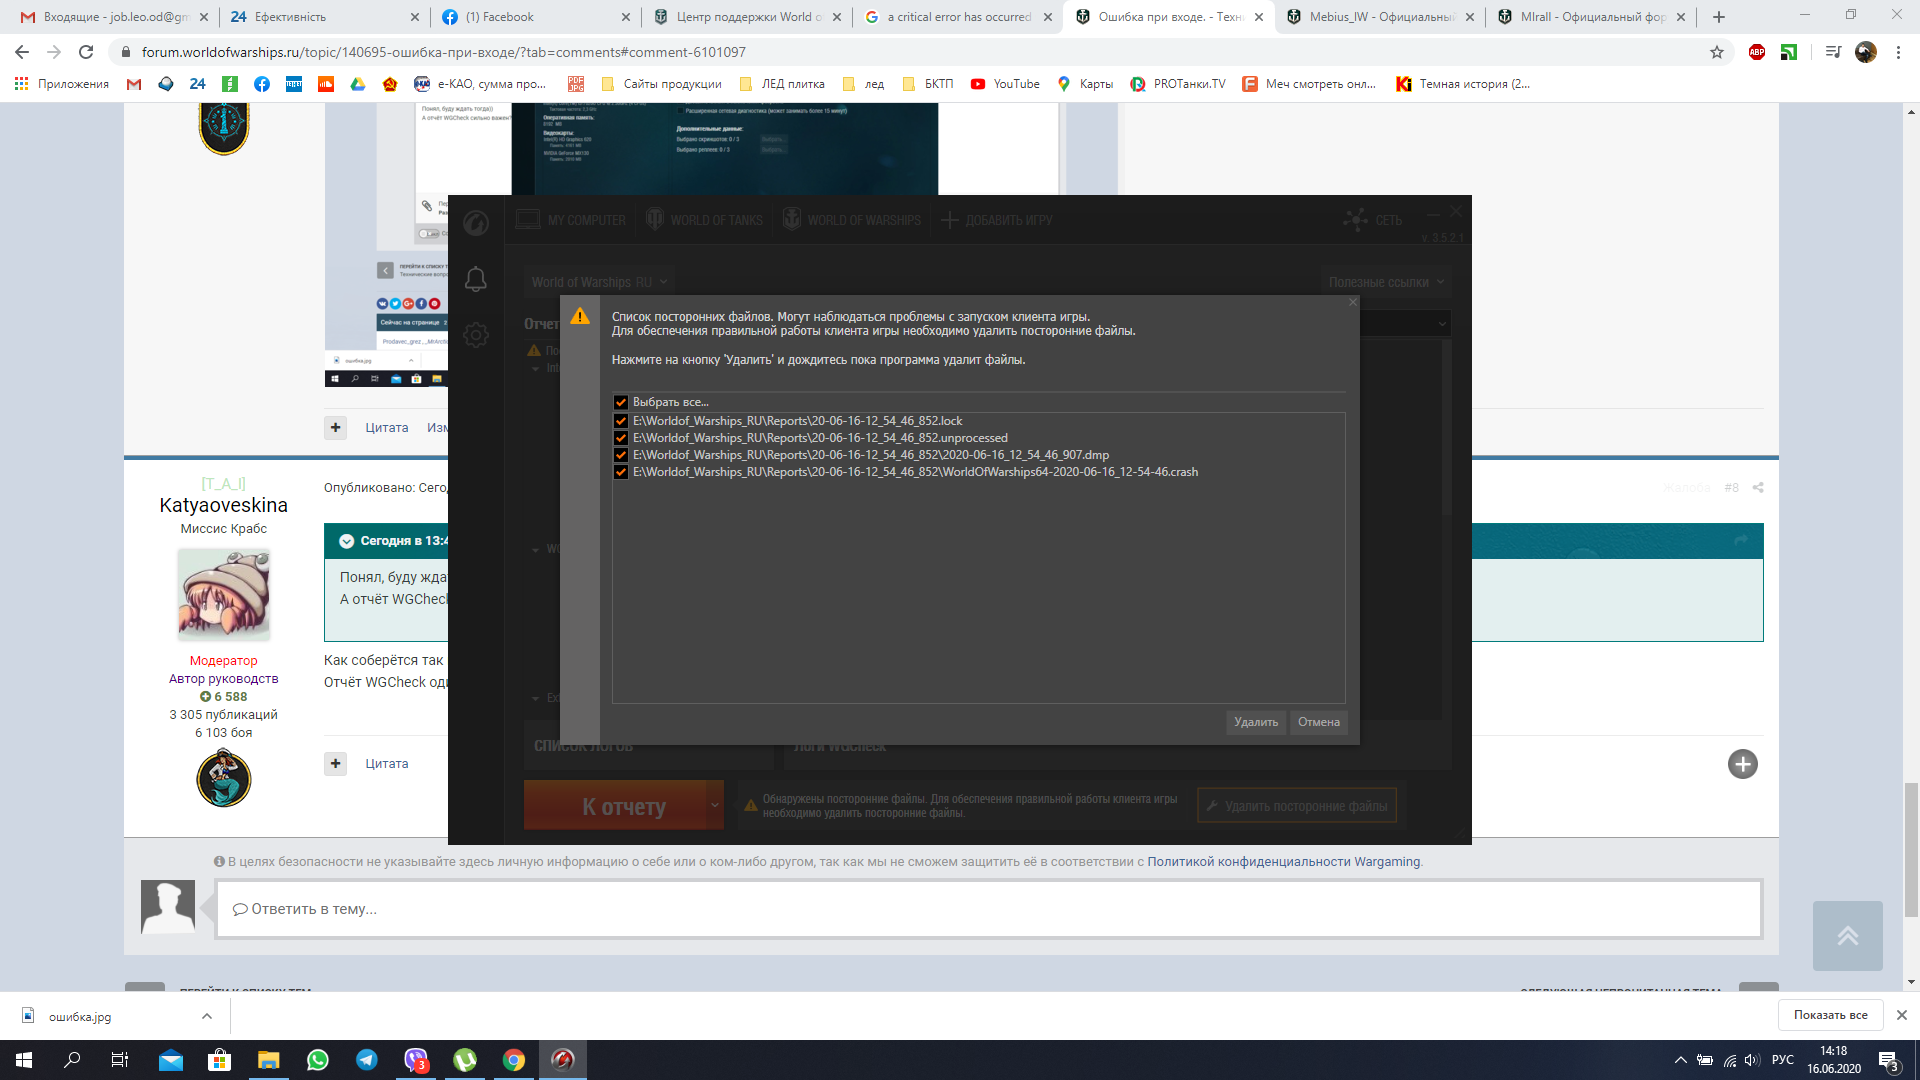Click the plus multi-quote button under Katyaoveskina's post
The width and height of the screenshot is (1920, 1080).
point(336,764)
